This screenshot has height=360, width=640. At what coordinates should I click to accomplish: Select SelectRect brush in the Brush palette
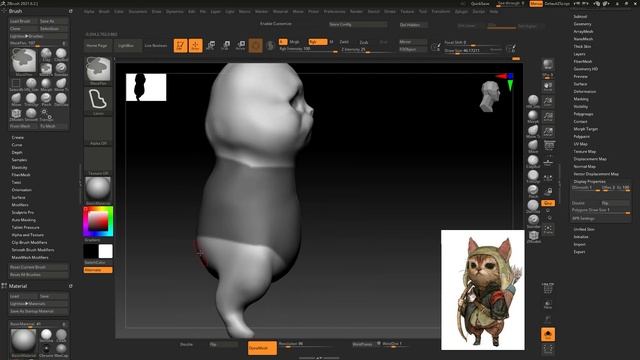coord(16,84)
